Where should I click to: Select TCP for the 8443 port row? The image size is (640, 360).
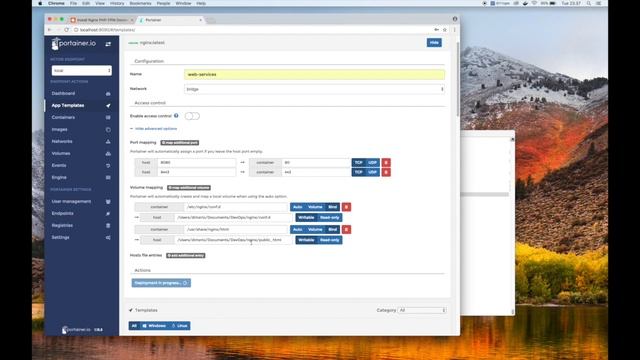click(x=358, y=172)
